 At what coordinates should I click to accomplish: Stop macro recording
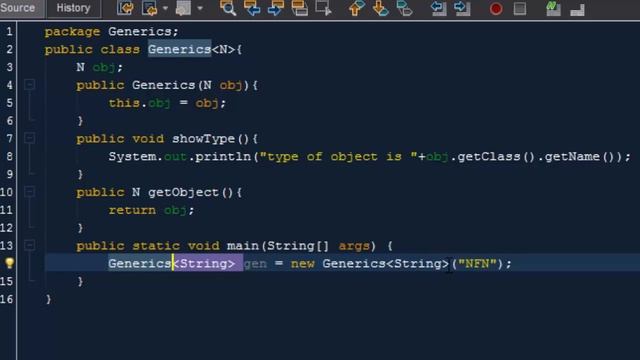(520, 9)
